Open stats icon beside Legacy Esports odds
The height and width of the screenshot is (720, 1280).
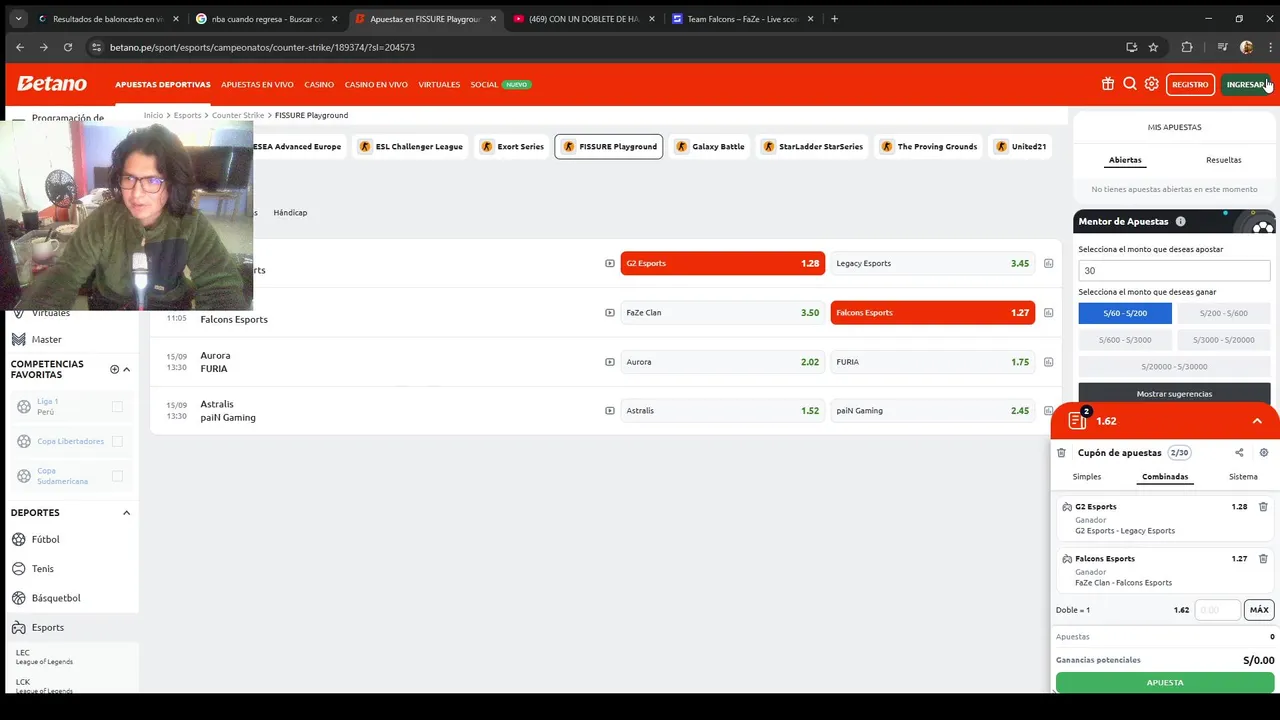[x=1048, y=263]
